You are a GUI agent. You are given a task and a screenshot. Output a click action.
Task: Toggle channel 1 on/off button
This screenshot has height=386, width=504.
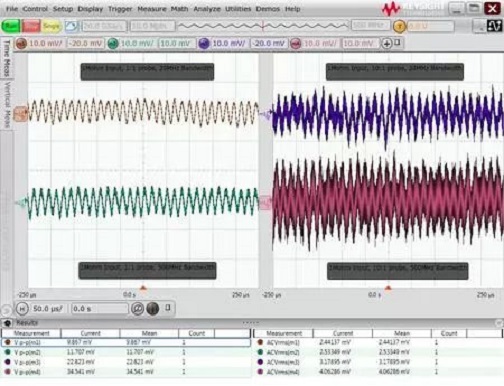[x=21, y=44]
